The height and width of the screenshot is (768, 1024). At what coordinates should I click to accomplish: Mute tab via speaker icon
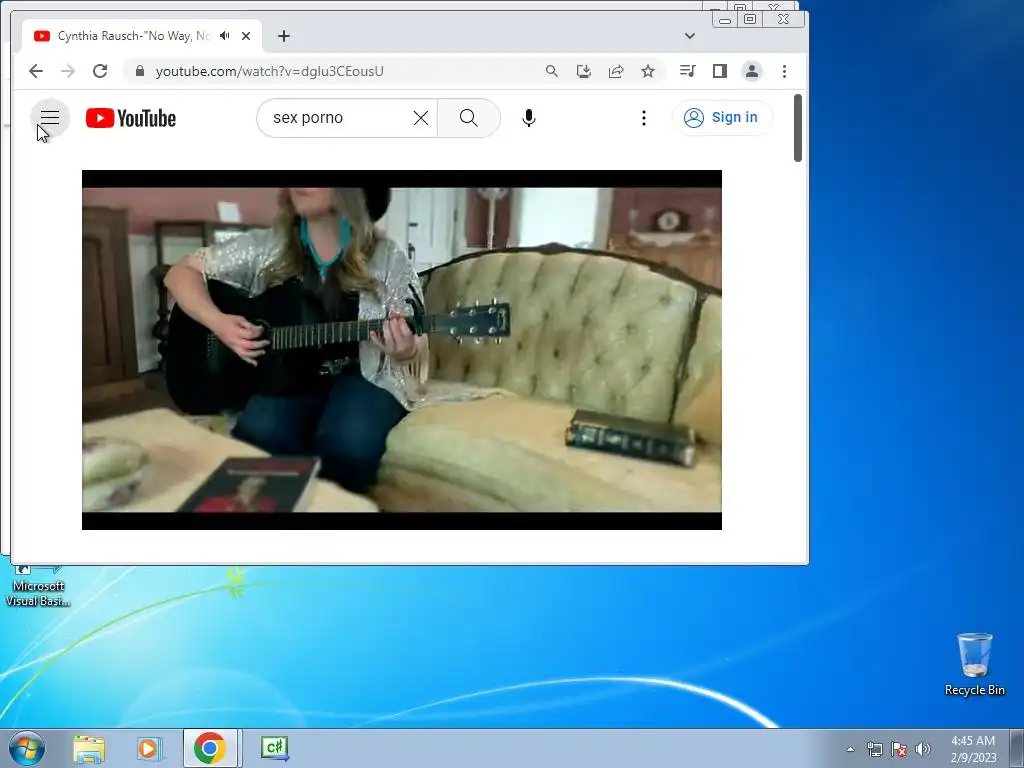[225, 36]
